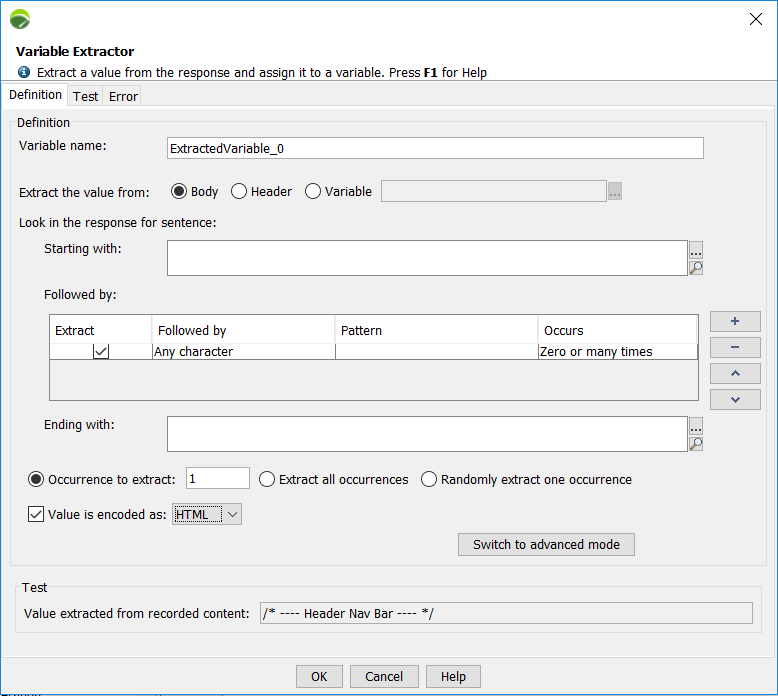Click the Occurrence number input field
Image resolution: width=778 pixels, height=696 pixels.
click(218, 478)
